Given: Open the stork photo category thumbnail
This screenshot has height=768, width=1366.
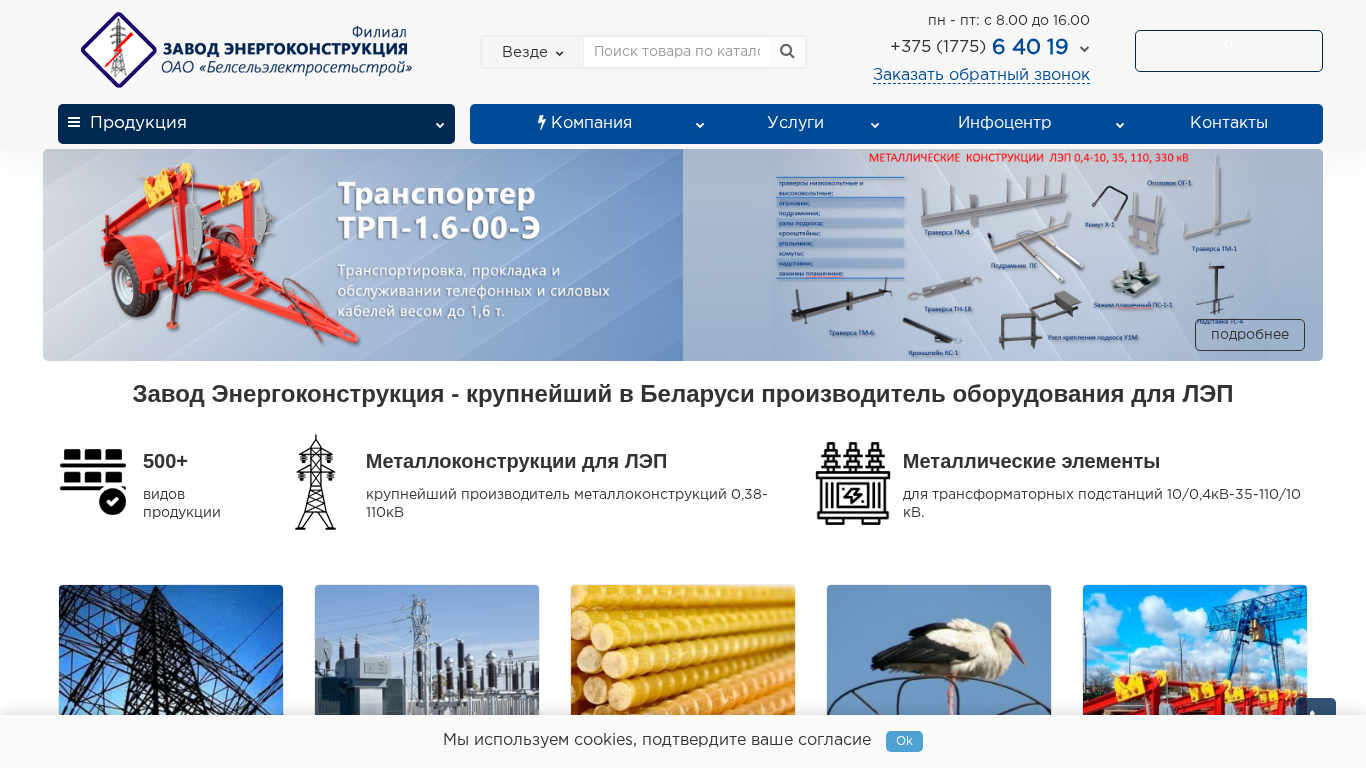Looking at the screenshot, I should tap(938, 650).
